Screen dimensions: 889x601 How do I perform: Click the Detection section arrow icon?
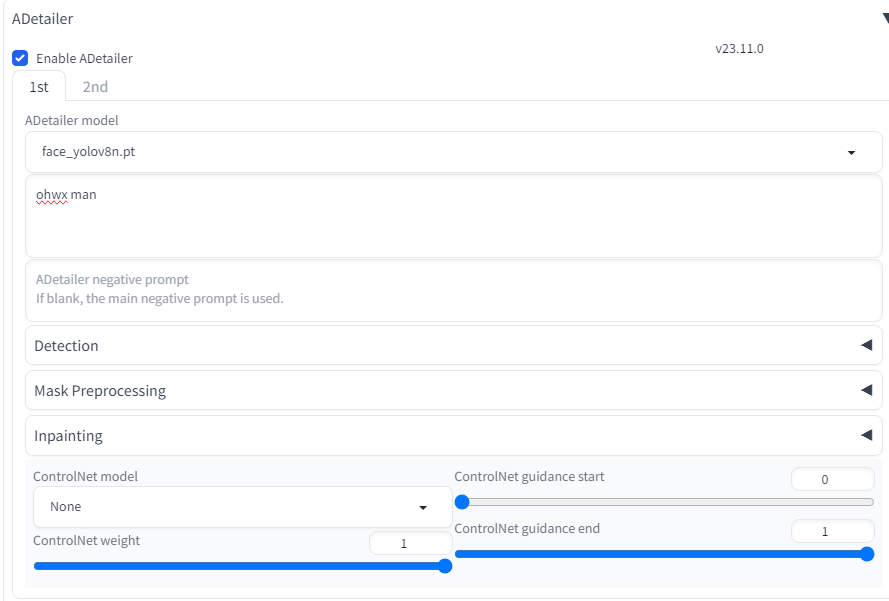(x=866, y=345)
